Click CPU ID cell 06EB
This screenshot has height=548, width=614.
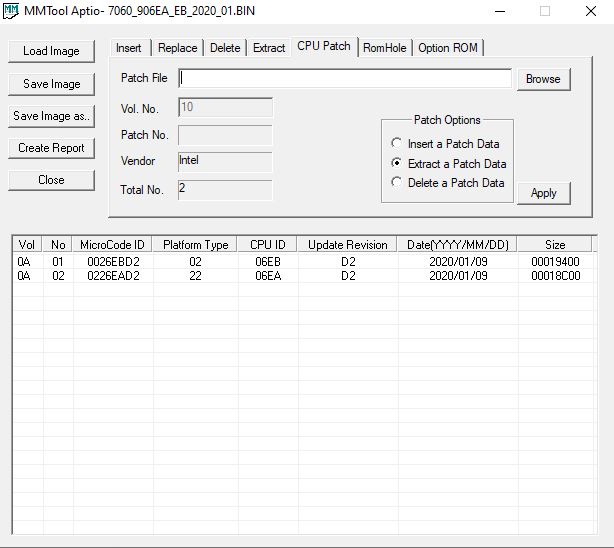[x=268, y=262]
